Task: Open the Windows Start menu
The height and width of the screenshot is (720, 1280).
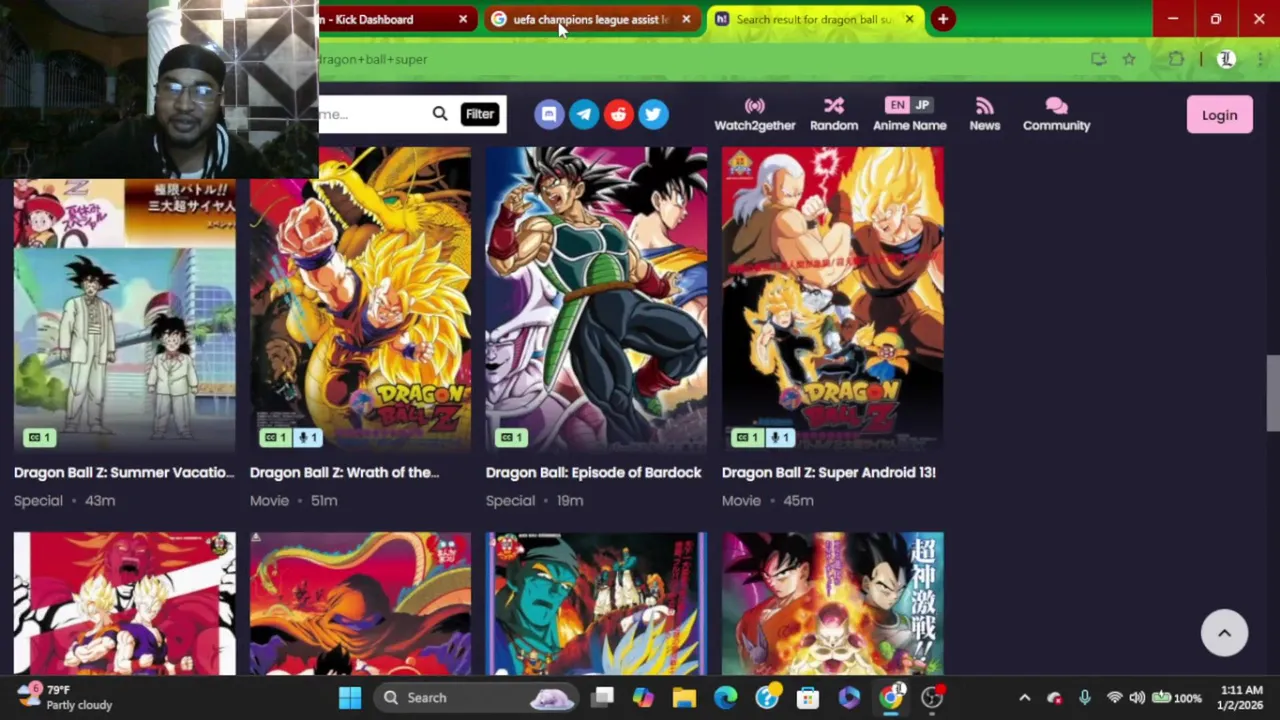Action: point(350,697)
